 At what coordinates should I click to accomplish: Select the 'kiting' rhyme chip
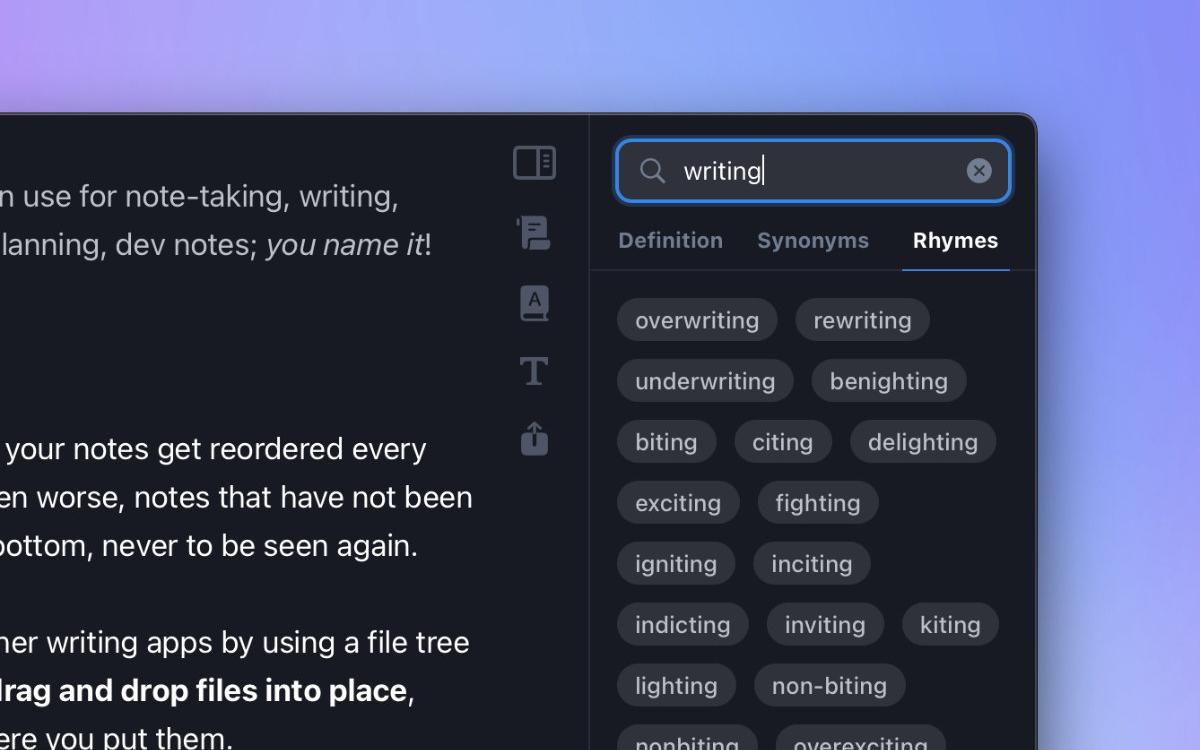coord(950,625)
